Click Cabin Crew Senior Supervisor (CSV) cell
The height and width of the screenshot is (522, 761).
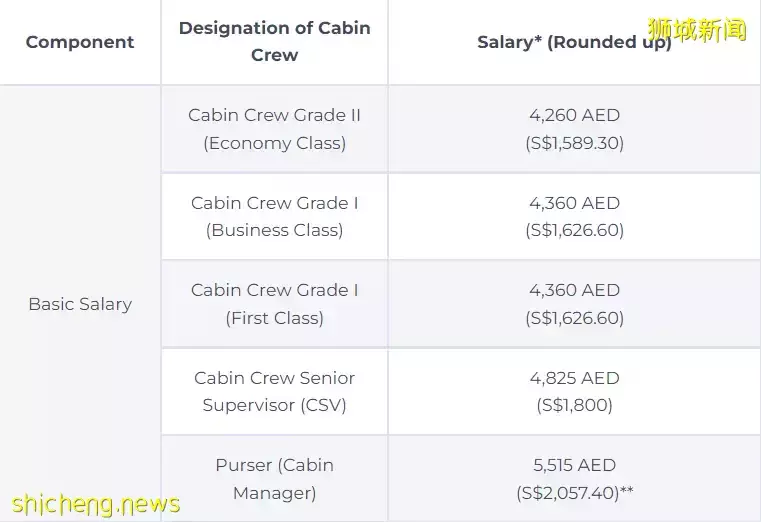[274, 391]
